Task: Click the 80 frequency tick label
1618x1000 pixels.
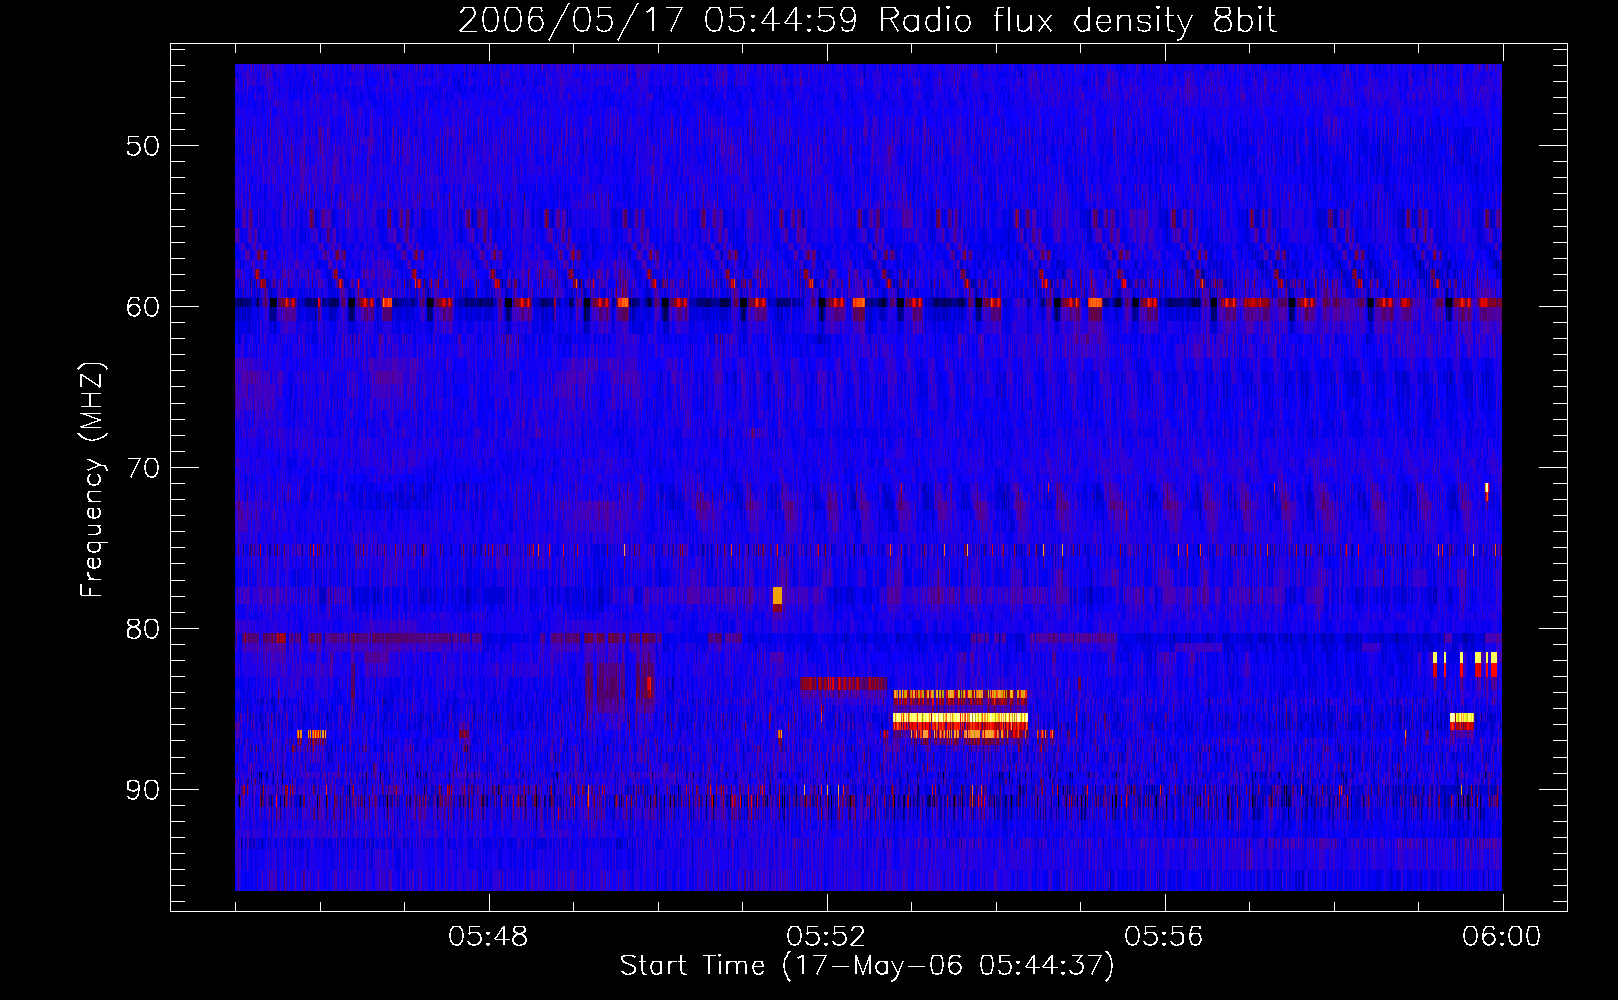Action: point(143,629)
